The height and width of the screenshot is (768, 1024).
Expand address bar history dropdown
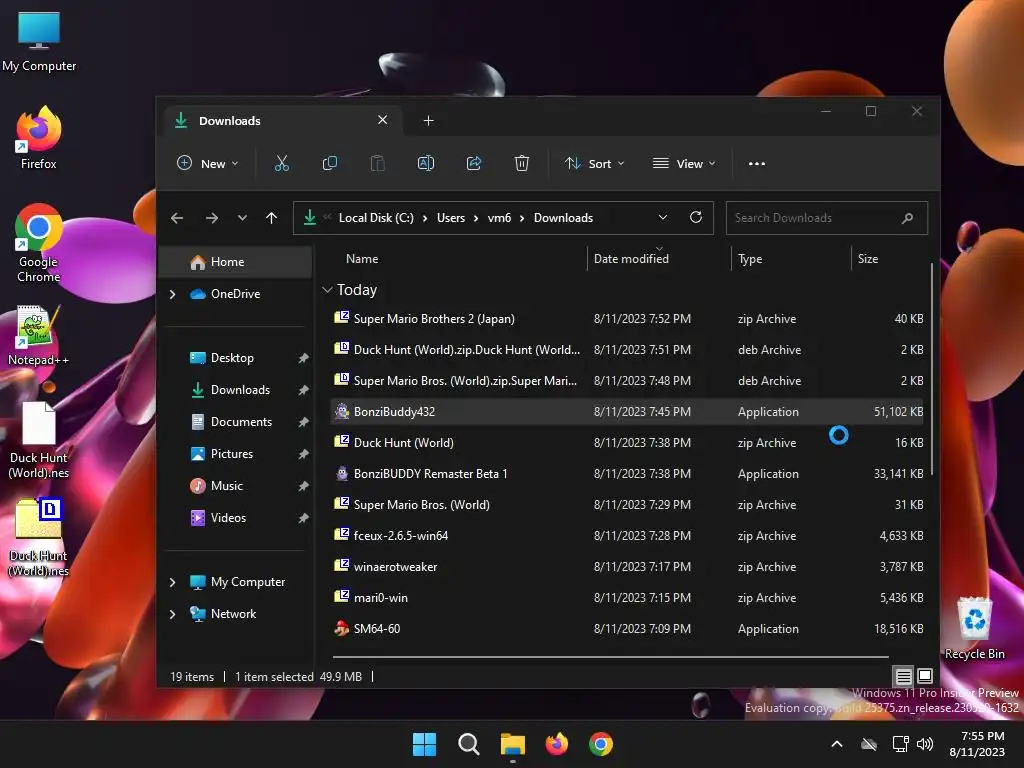pyautogui.click(x=663, y=217)
